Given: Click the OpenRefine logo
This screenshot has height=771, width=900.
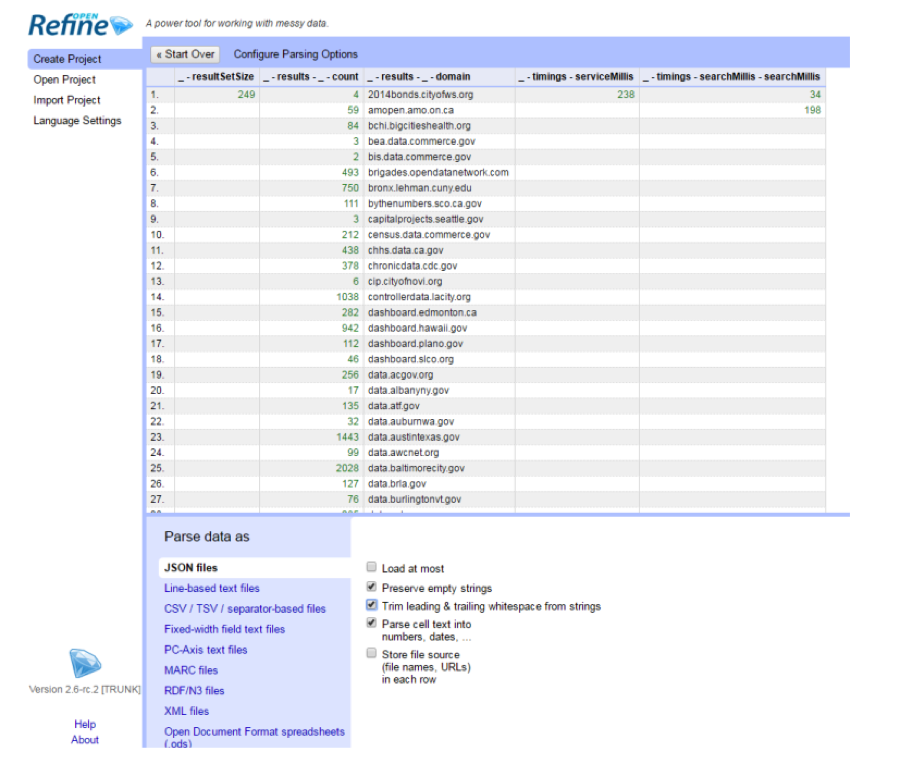Looking at the screenshot, I should pyautogui.click(x=80, y=25).
